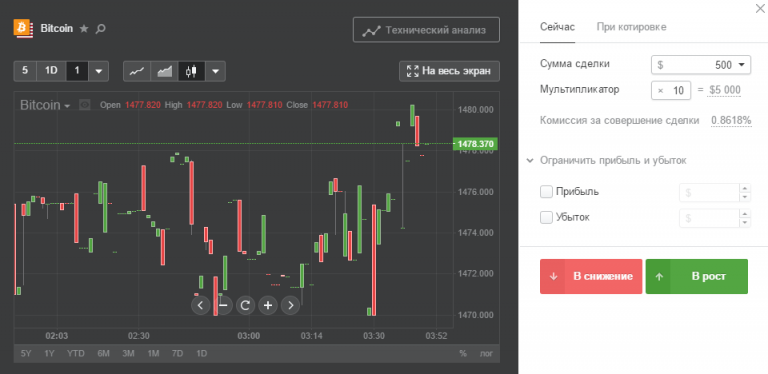Select the 1Y range

tap(49, 353)
